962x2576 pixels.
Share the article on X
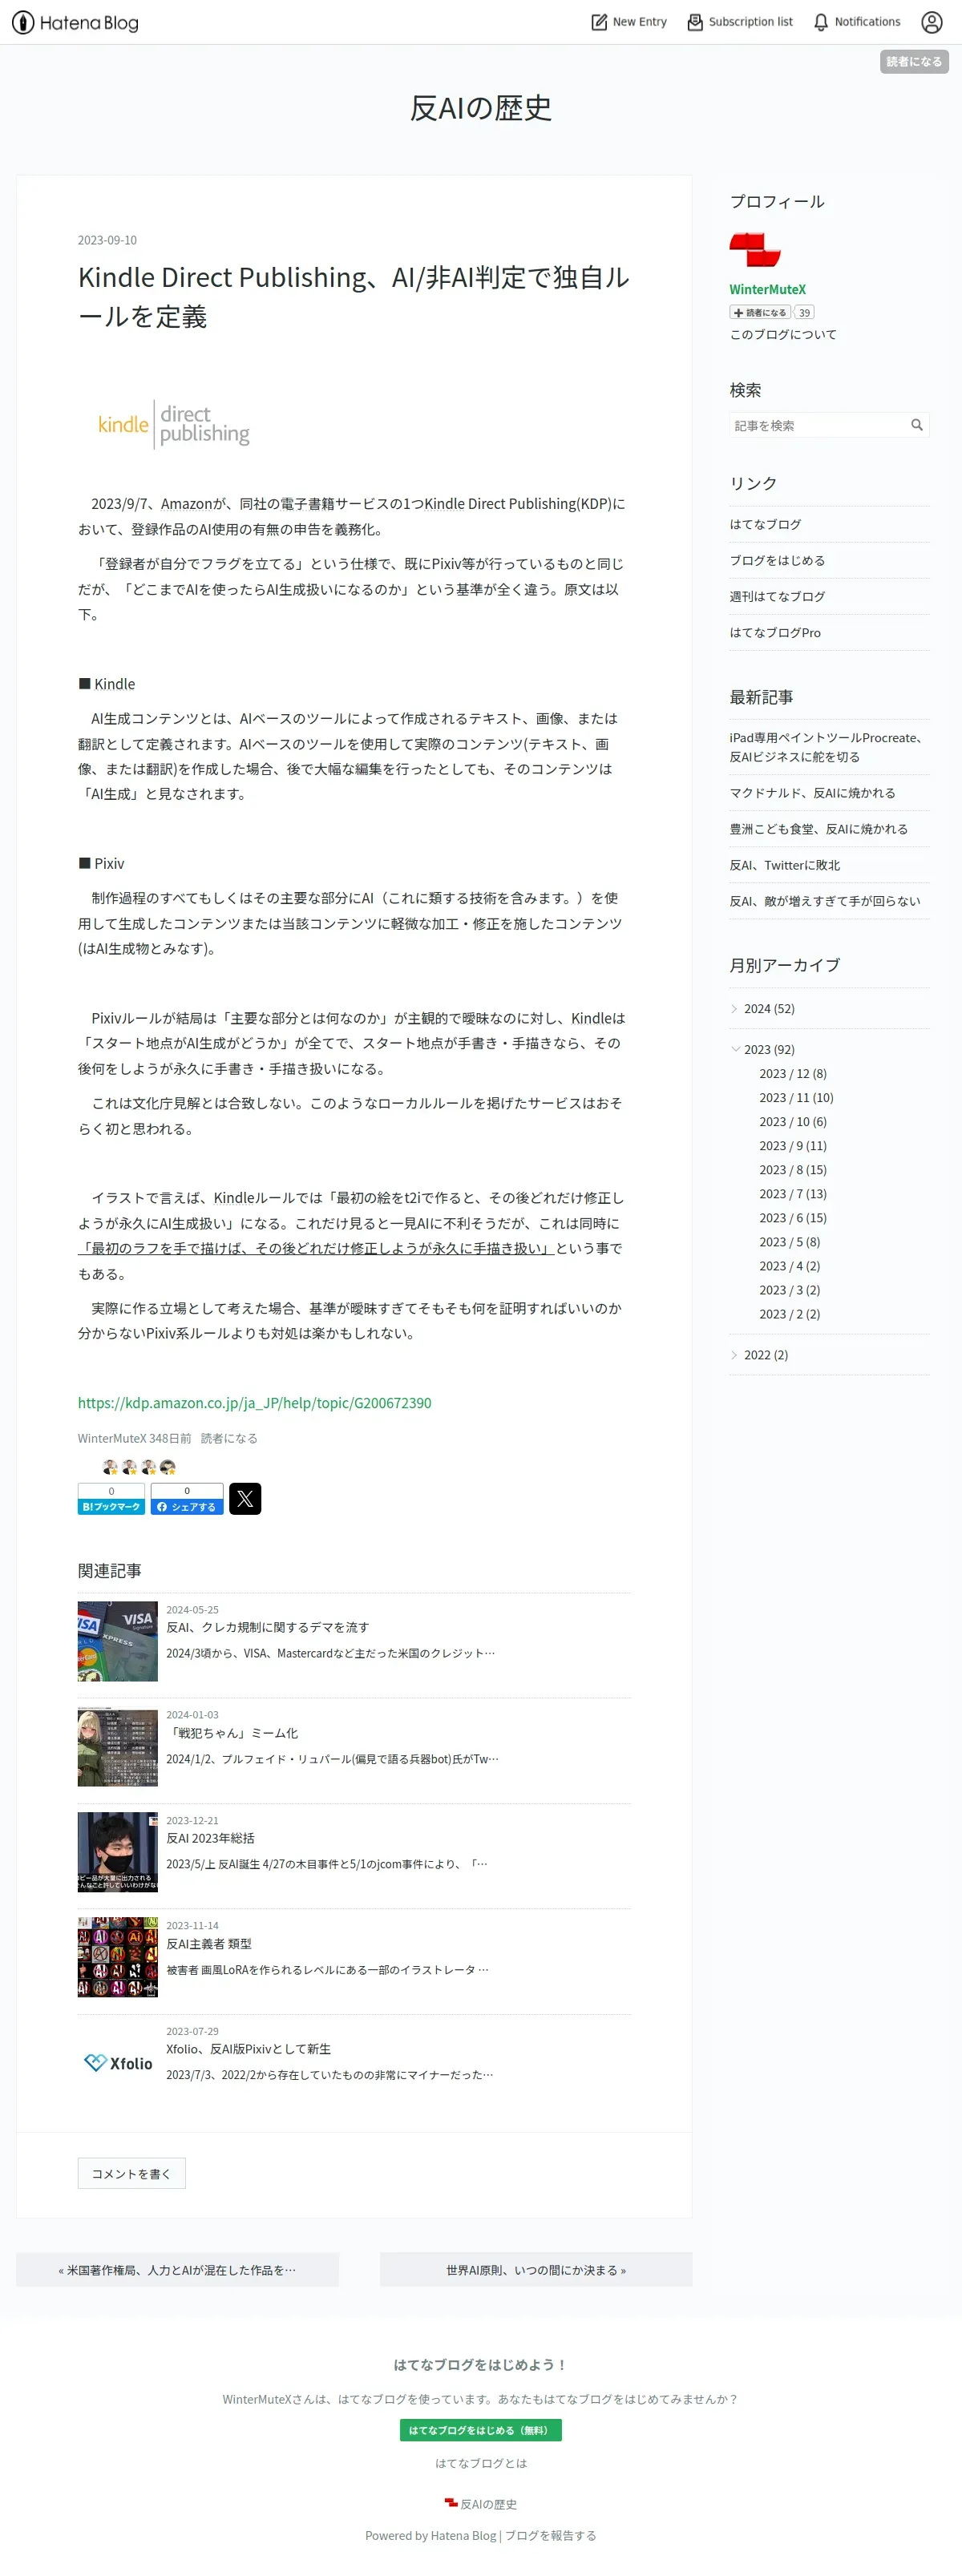point(245,1499)
